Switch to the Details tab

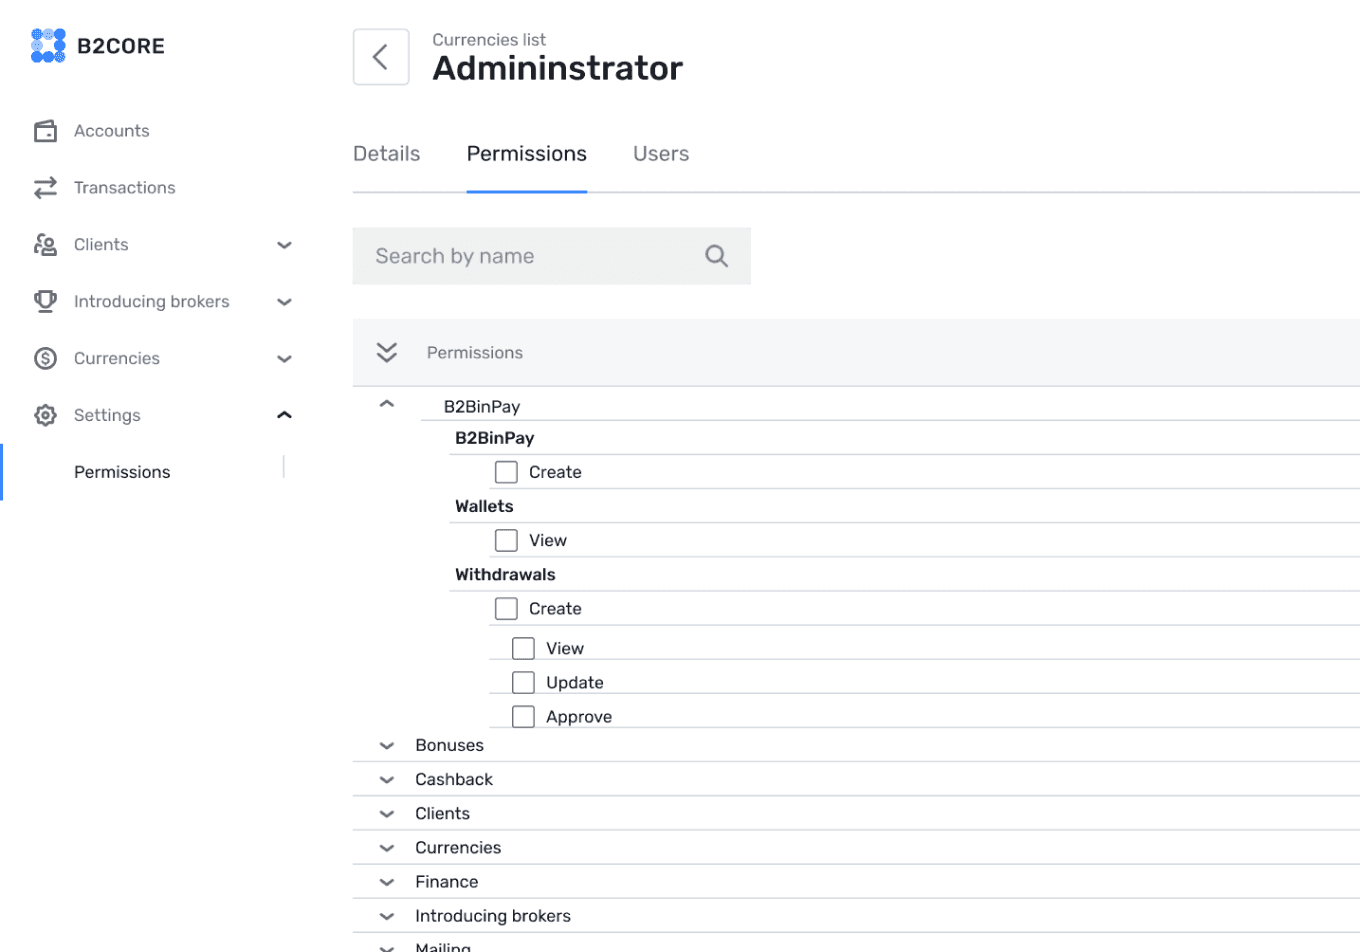click(386, 154)
